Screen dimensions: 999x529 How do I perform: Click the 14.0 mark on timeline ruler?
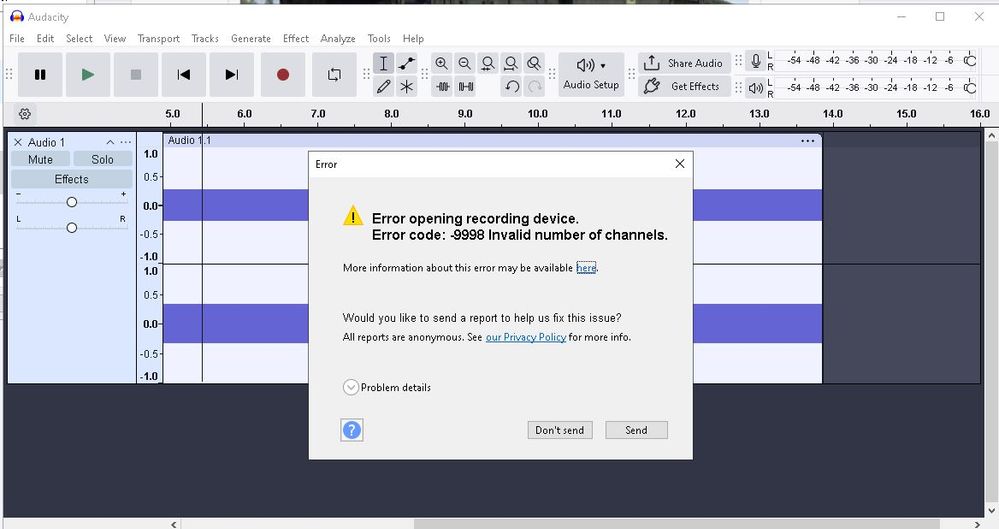click(832, 114)
